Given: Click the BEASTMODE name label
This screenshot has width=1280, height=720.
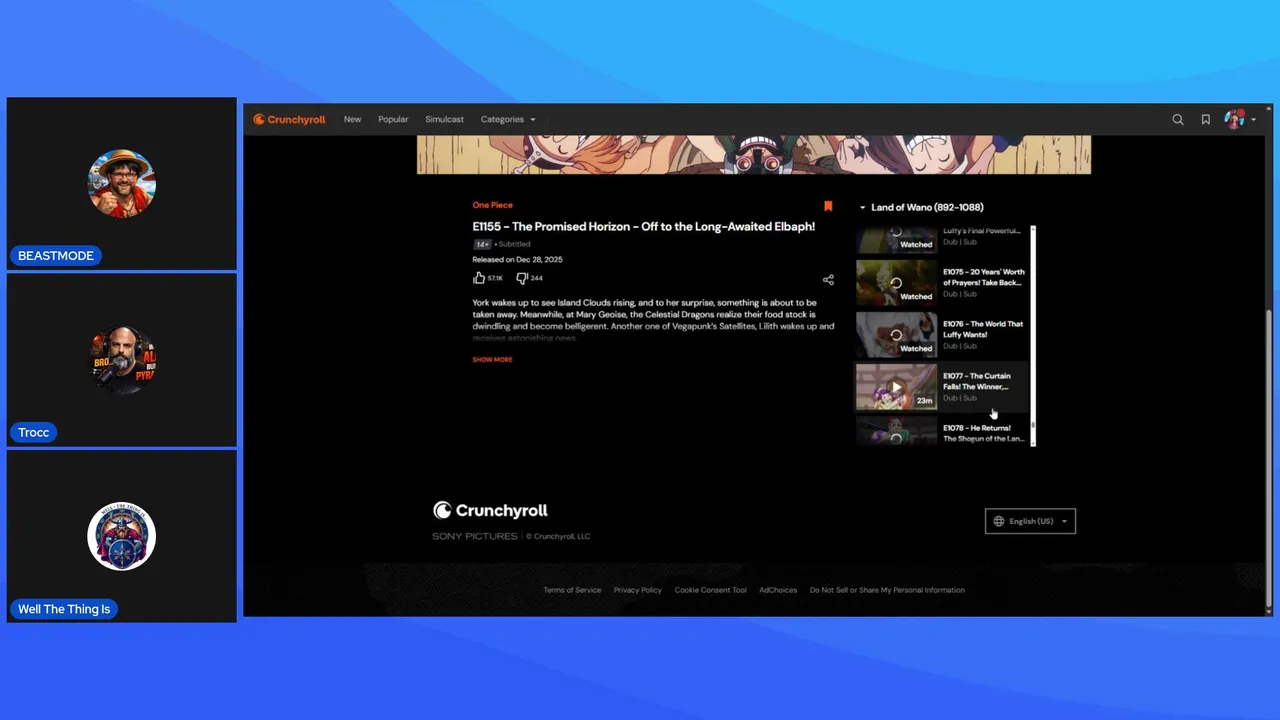Looking at the screenshot, I should coord(56,256).
